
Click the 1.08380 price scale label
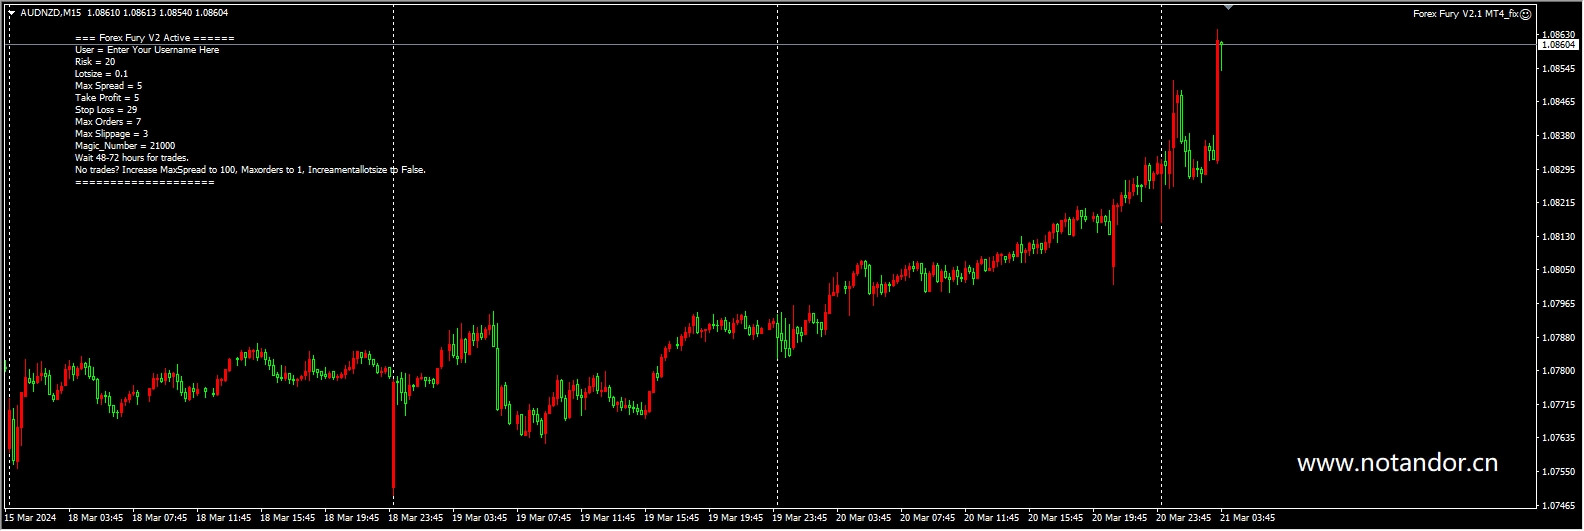1557,135
